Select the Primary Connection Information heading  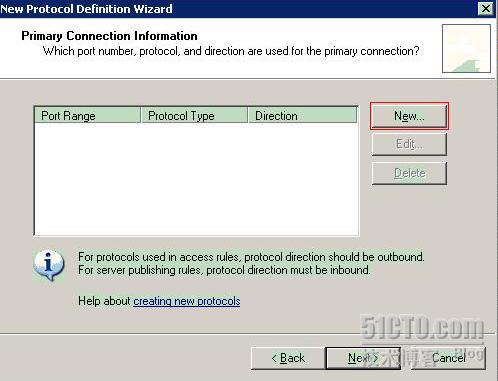[x=109, y=36]
